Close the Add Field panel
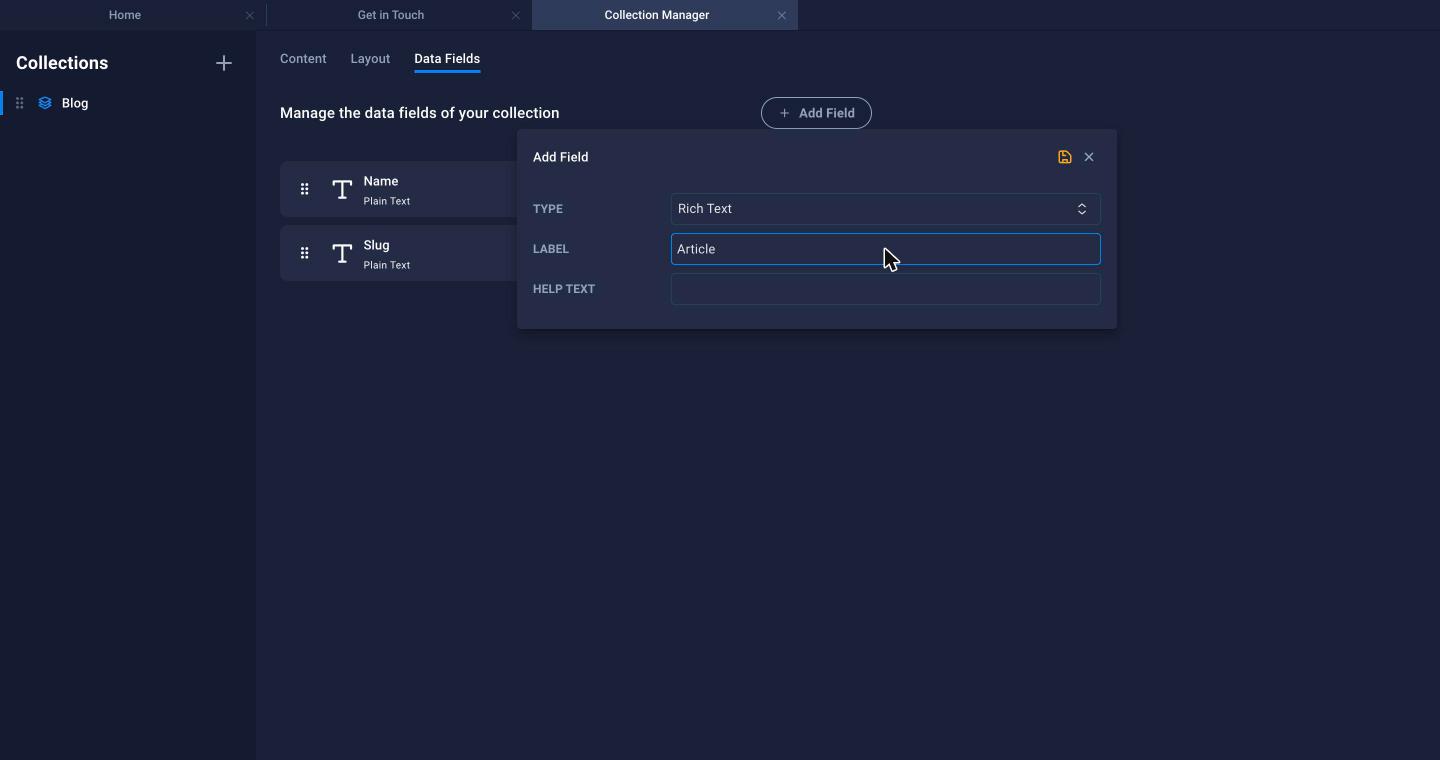This screenshot has height=760, width=1440. (x=1089, y=157)
